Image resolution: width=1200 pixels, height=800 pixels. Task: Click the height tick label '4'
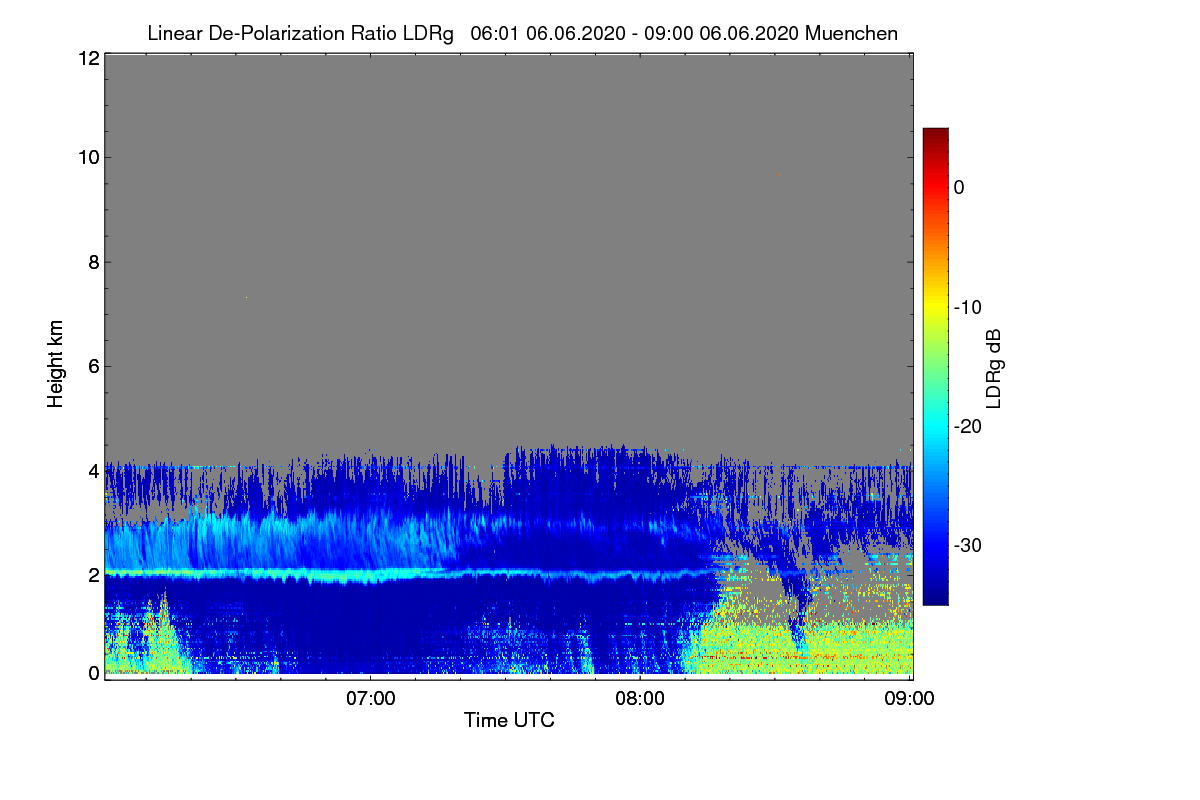click(92, 470)
